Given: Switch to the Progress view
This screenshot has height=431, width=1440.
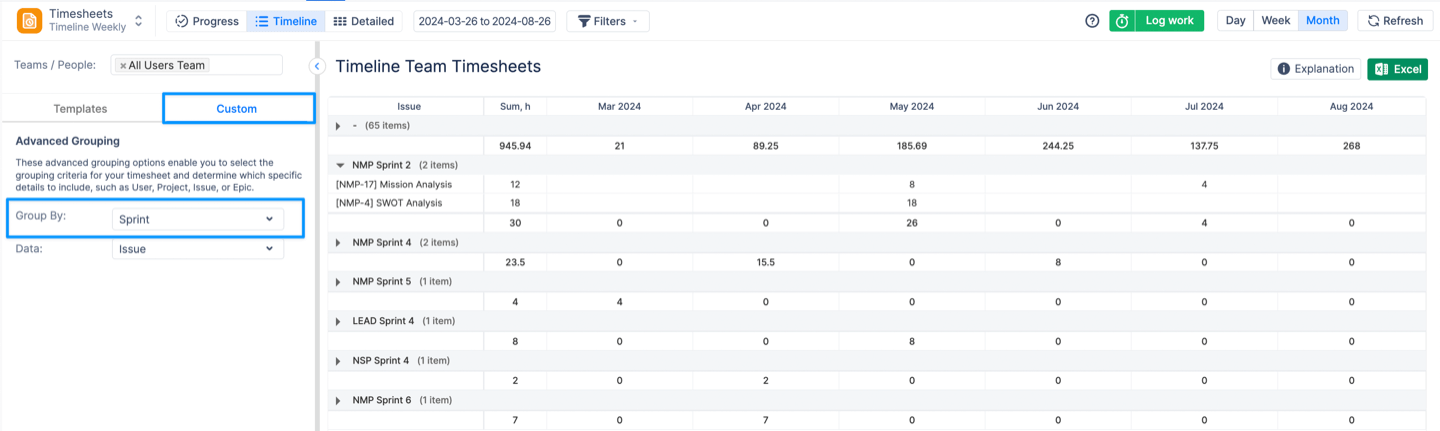Looking at the screenshot, I should pyautogui.click(x=206, y=21).
